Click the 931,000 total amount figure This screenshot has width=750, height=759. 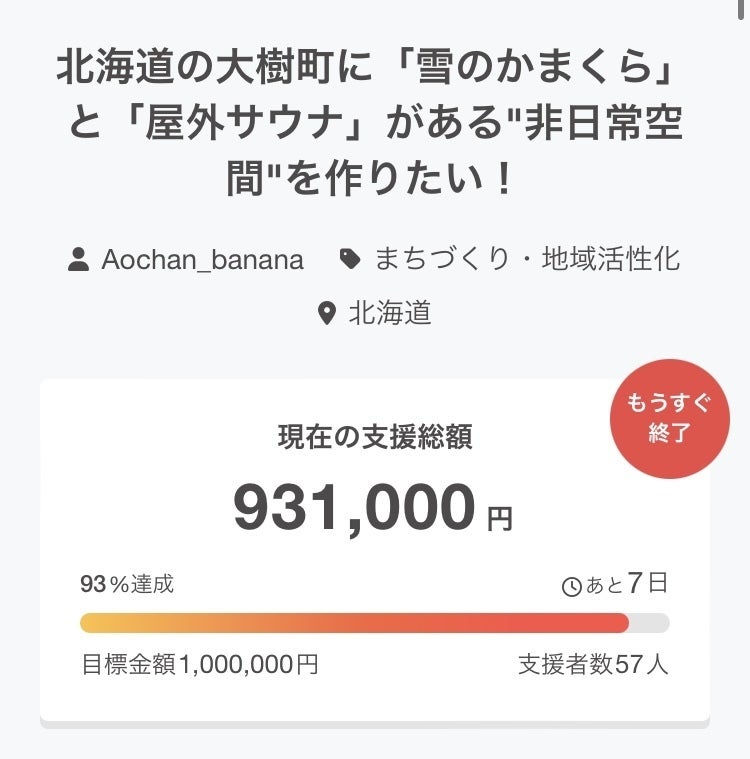pyautogui.click(x=354, y=507)
